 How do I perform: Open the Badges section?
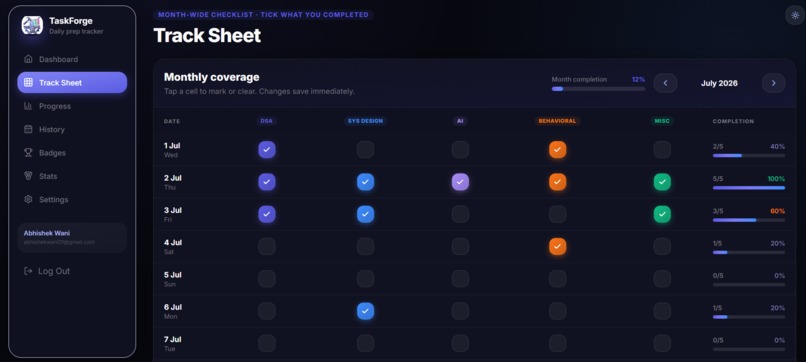[72, 153]
